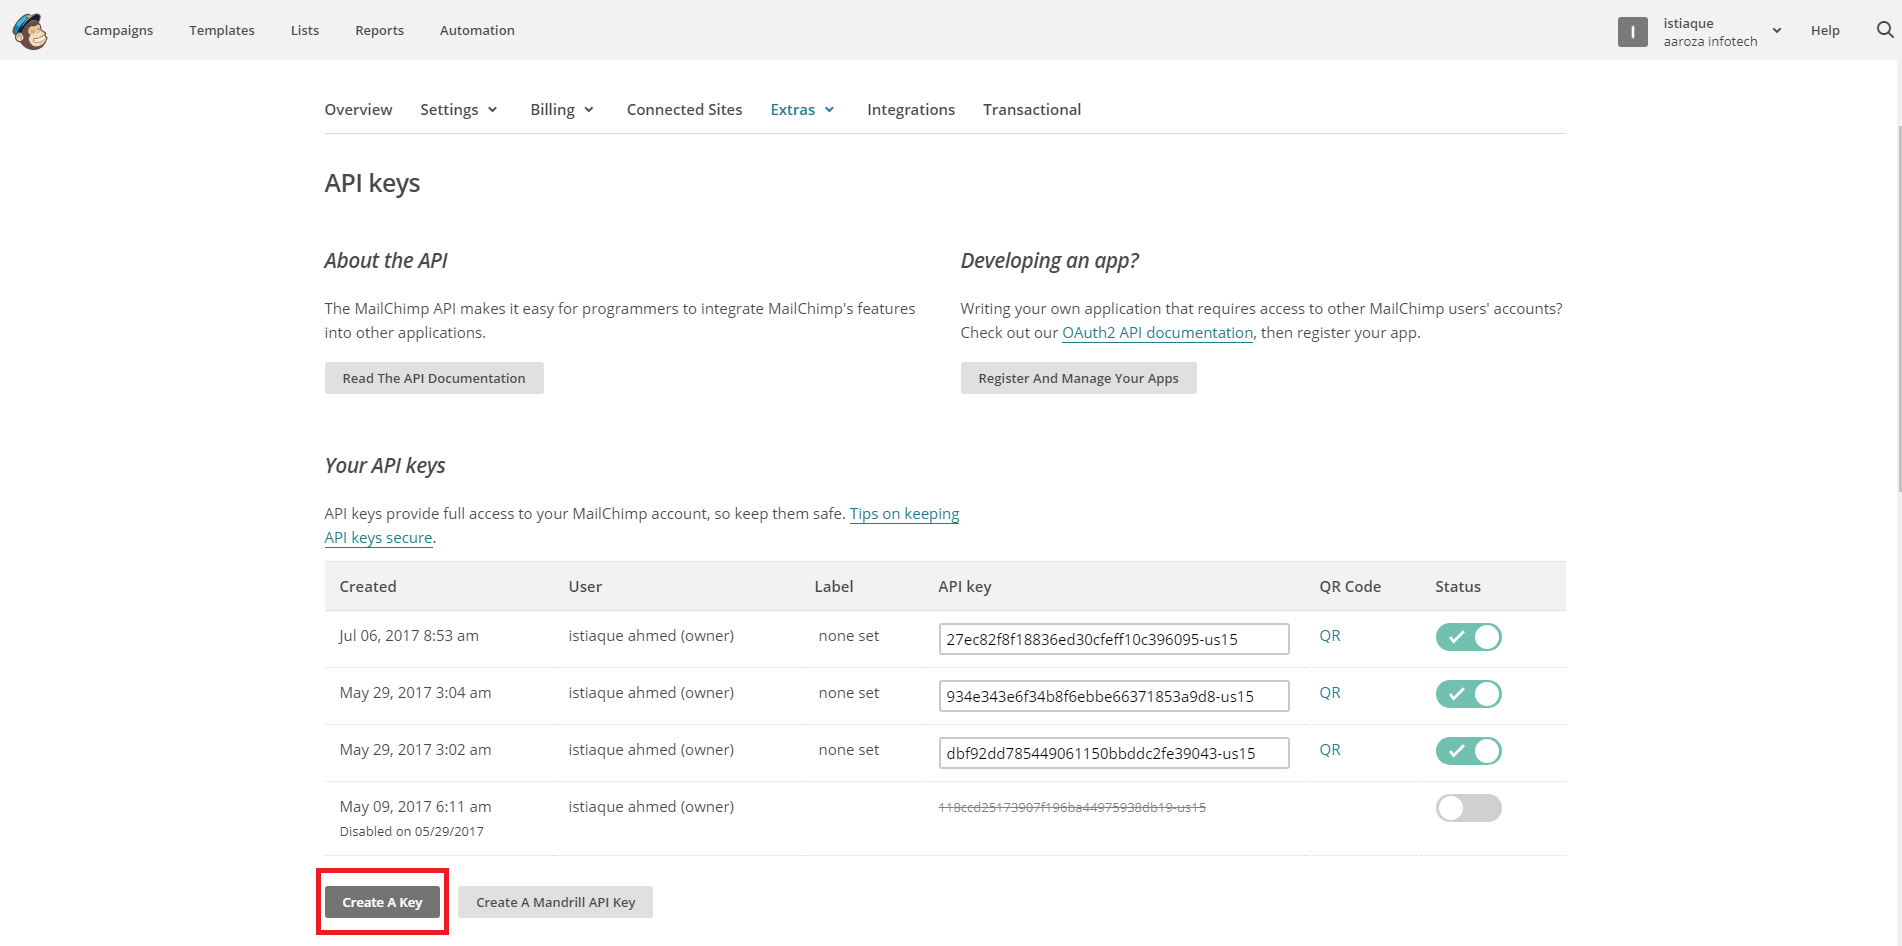The width and height of the screenshot is (1902, 946).
Task: Go to the Campaigns menu
Action: (118, 31)
